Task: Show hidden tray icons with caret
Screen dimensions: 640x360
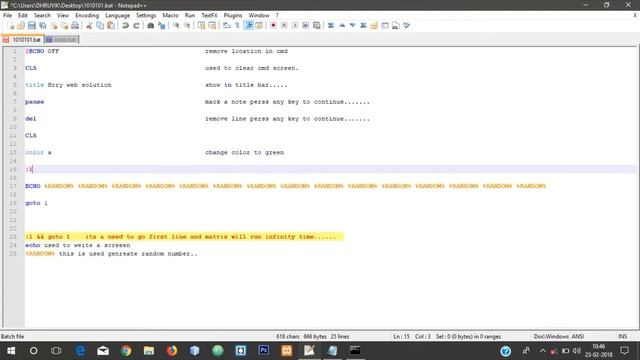Action: coord(542,351)
